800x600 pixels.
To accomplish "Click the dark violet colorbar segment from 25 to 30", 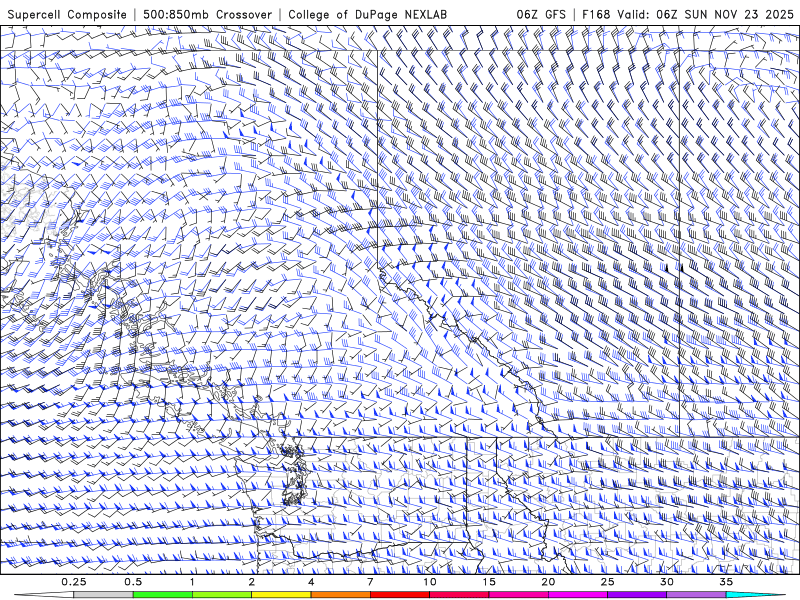I will pos(637,595).
